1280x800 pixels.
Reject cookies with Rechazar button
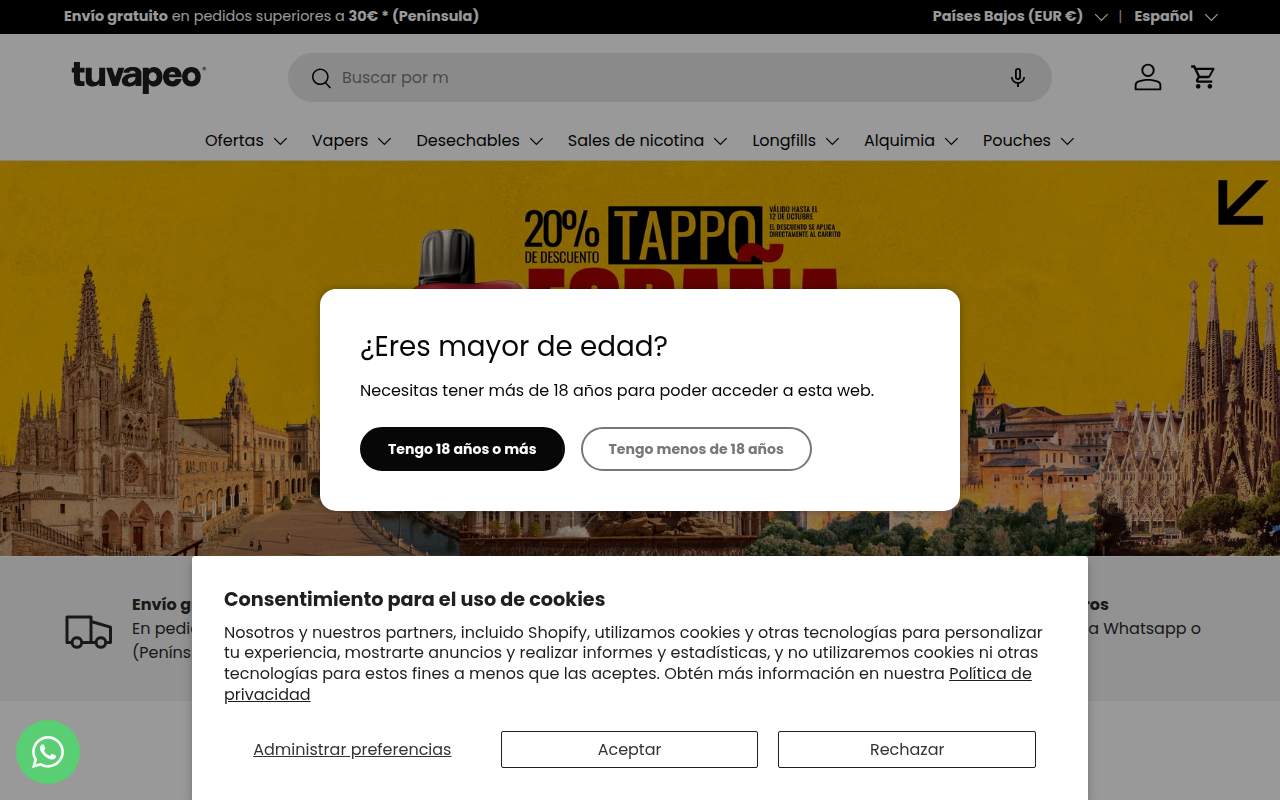(x=907, y=750)
